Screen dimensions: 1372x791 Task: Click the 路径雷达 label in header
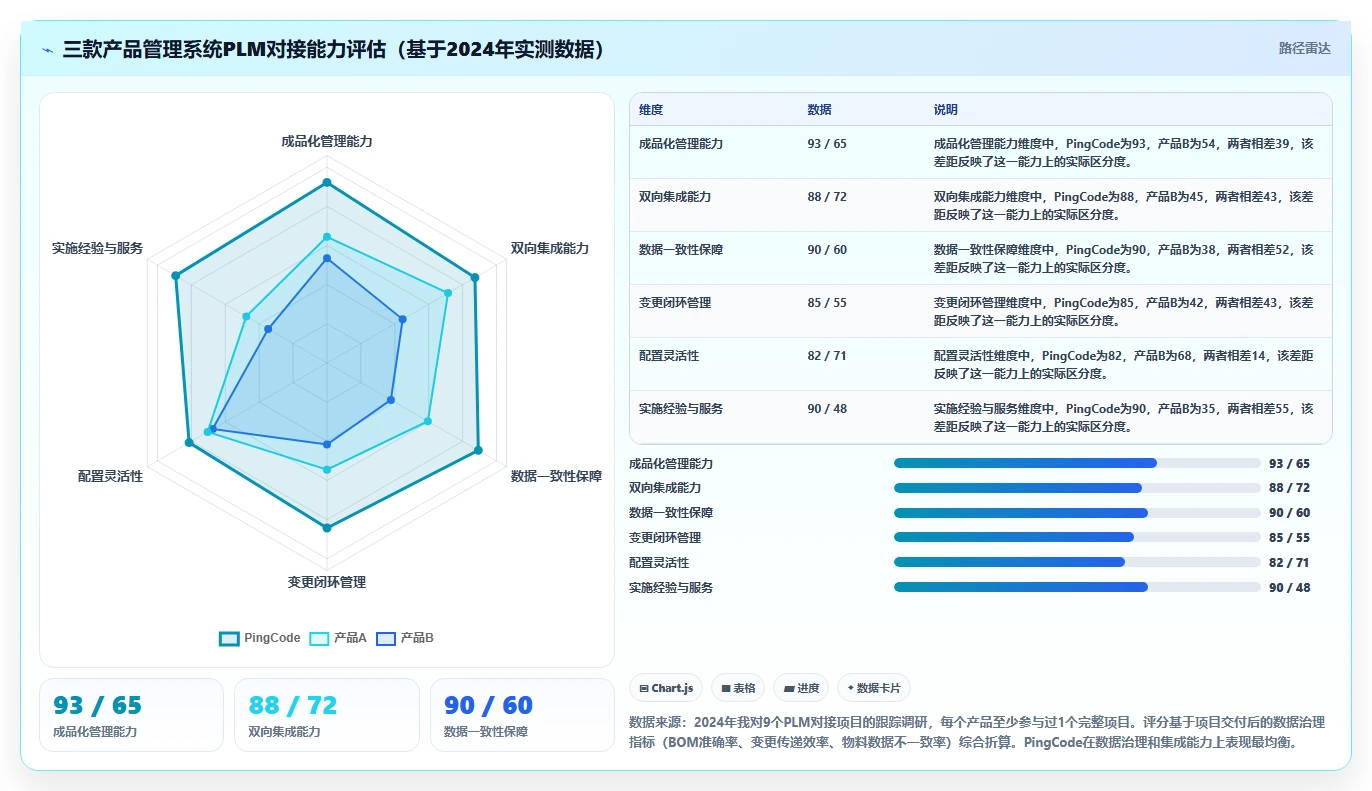(1304, 48)
